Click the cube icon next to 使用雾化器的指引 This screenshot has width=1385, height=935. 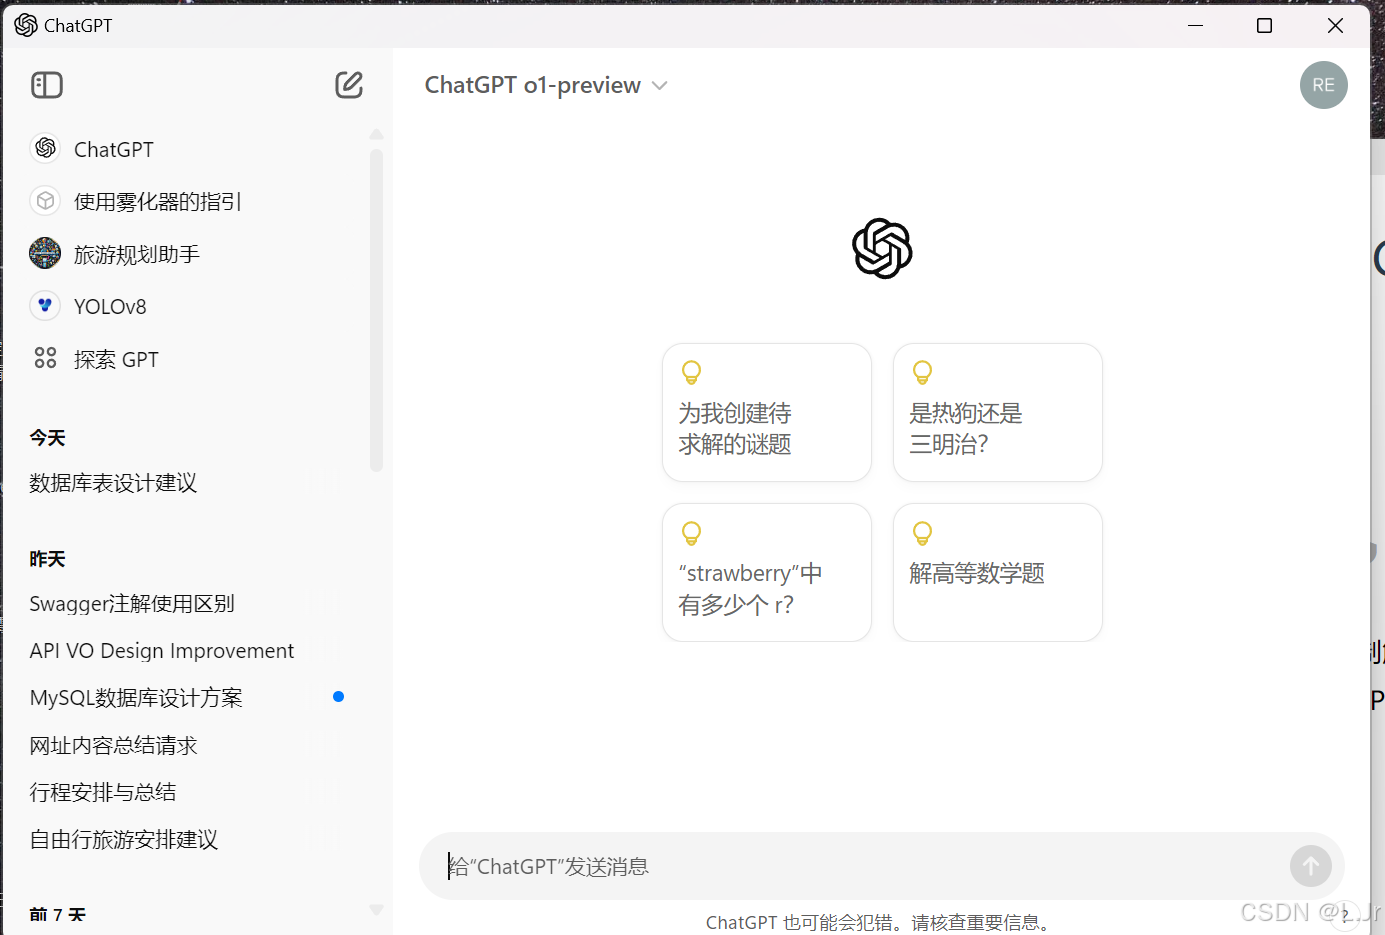point(45,201)
